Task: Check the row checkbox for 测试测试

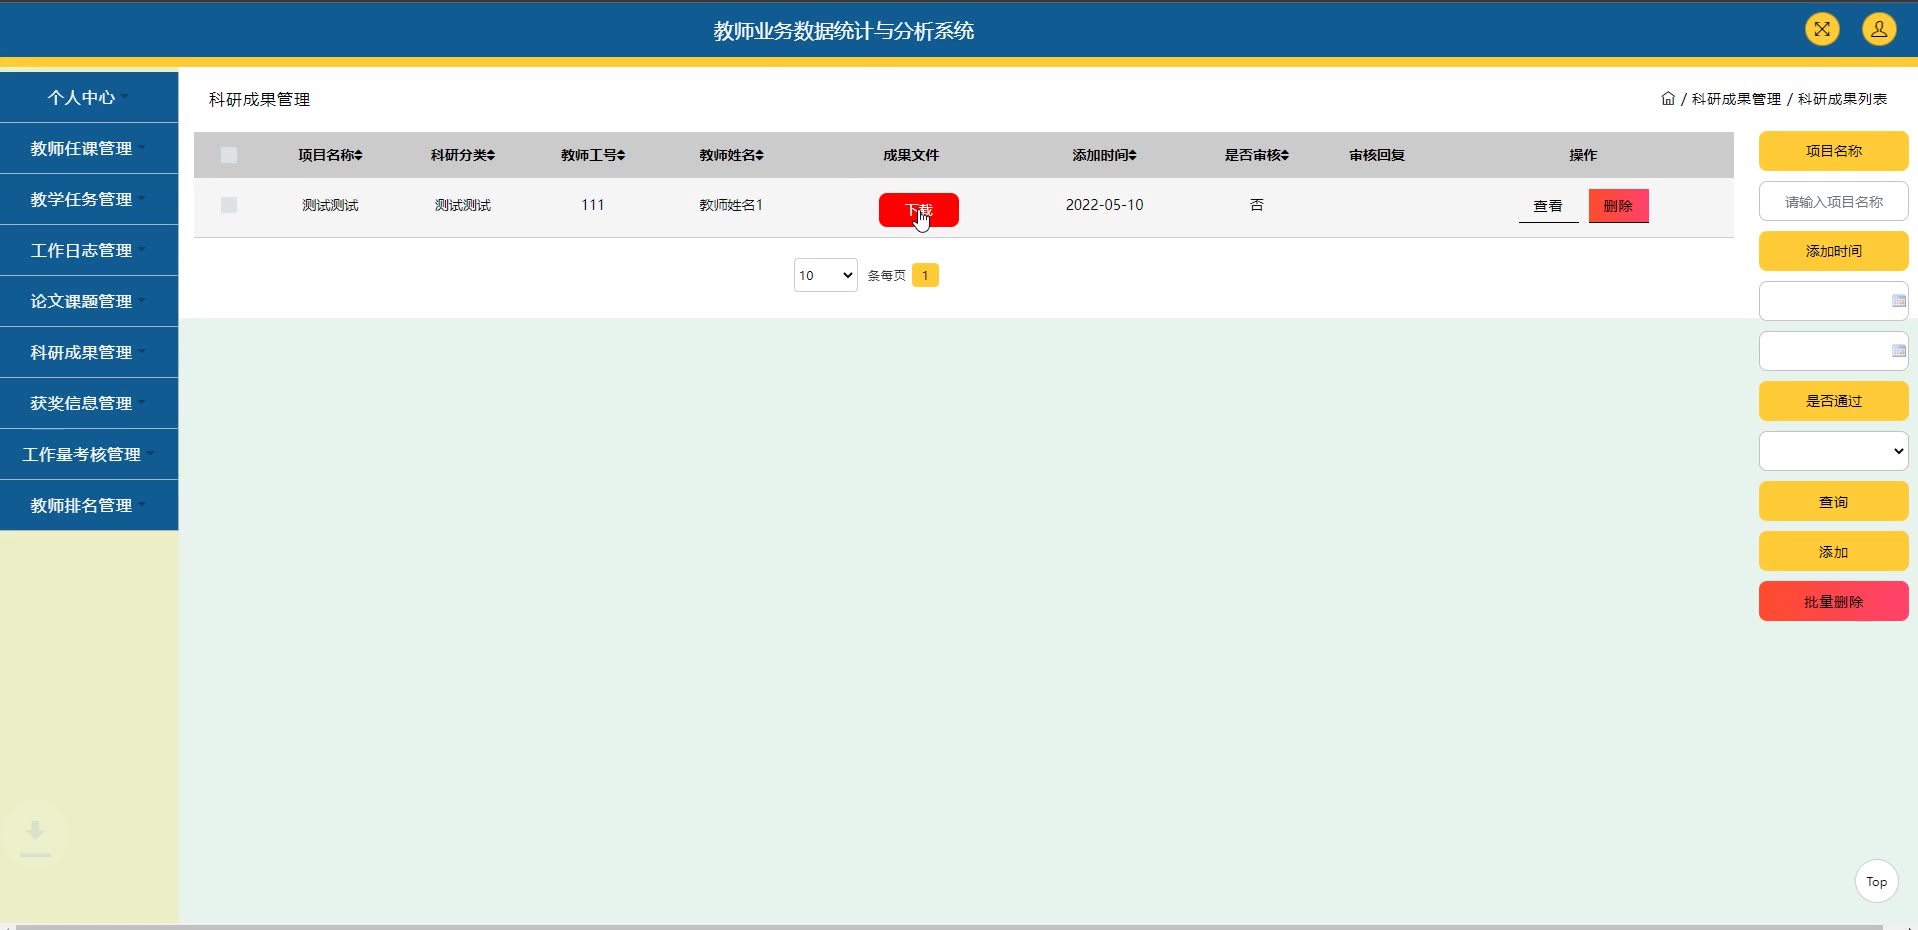Action: tap(229, 205)
